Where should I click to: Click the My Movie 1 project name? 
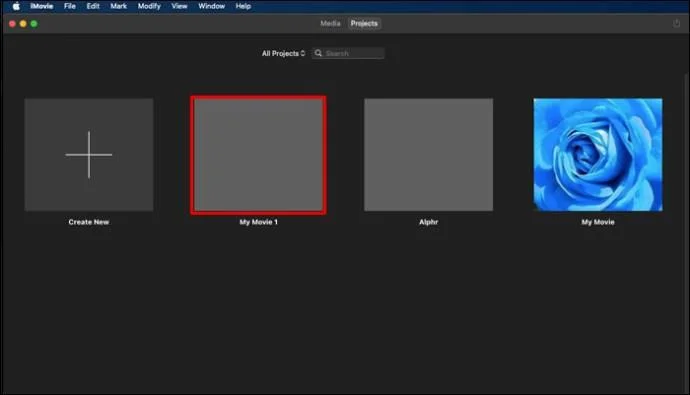(258, 222)
